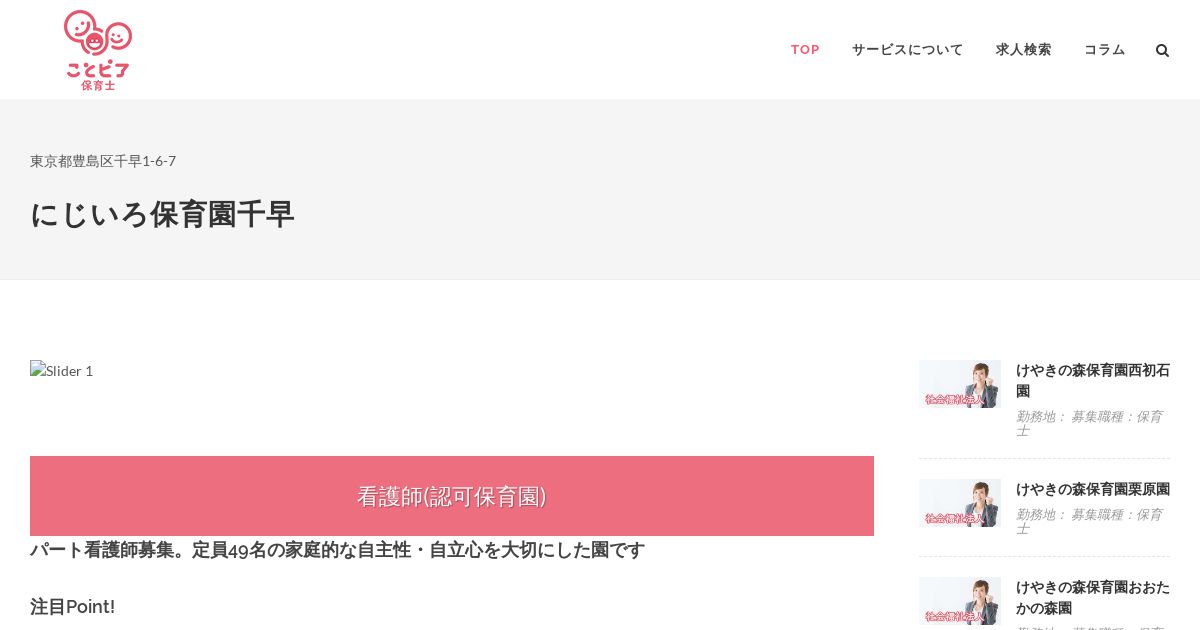Image resolution: width=1200 pixels, height=630 pixels.
Task: Click the 注目Point! heading
Action: tap(72, 607)
